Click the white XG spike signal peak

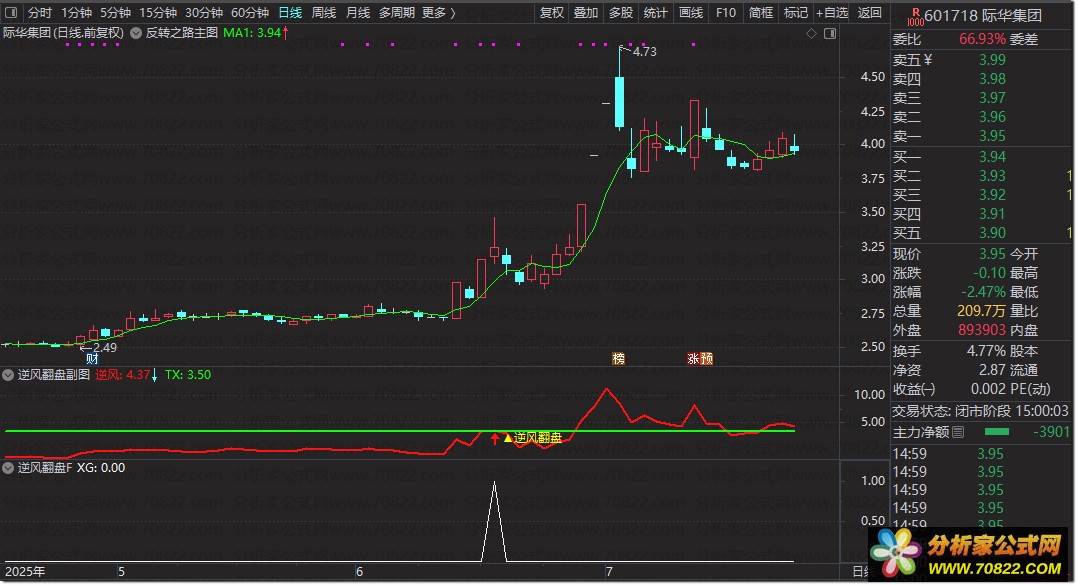click(x=494, y=484)
